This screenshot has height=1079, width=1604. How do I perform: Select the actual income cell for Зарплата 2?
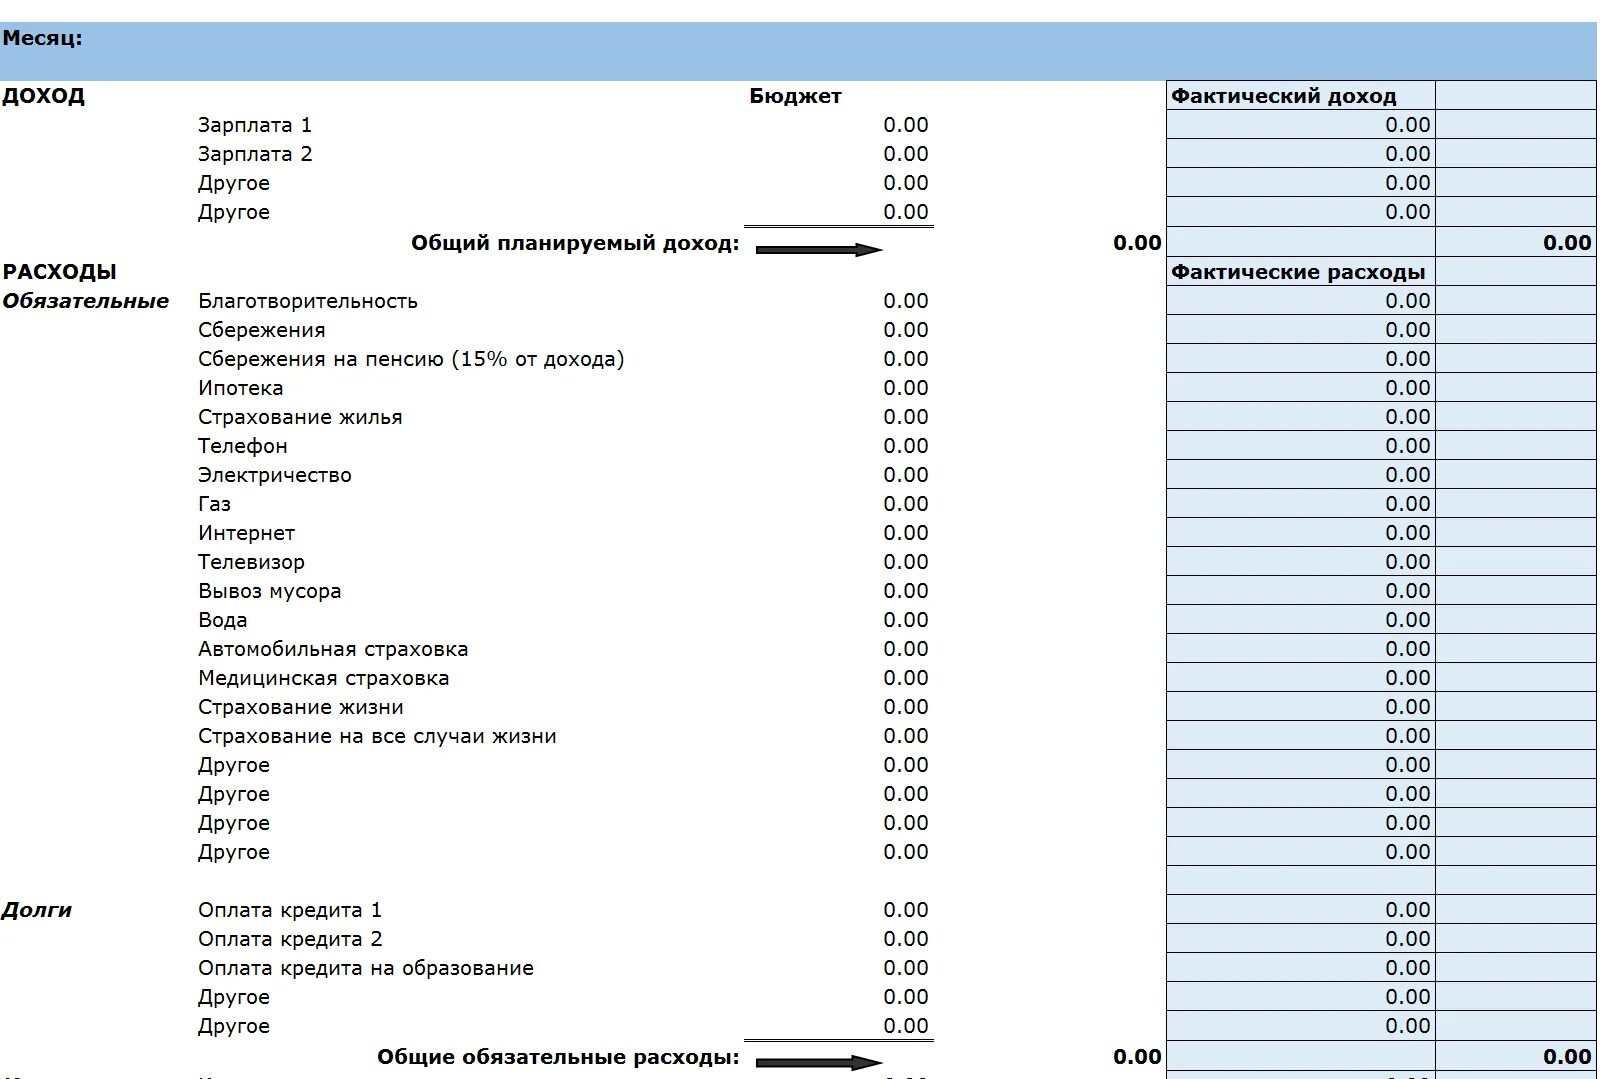point(1300,154)
